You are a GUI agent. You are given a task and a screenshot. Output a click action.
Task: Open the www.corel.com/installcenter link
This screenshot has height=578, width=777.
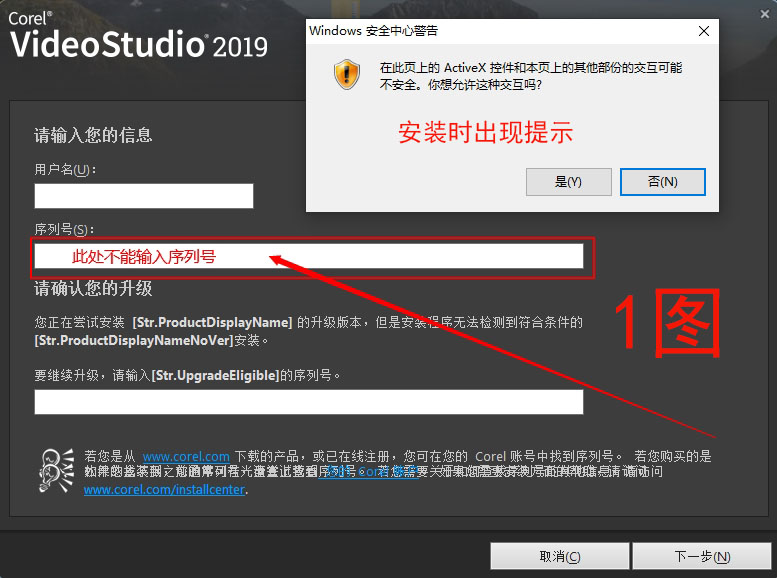[165, 490]
